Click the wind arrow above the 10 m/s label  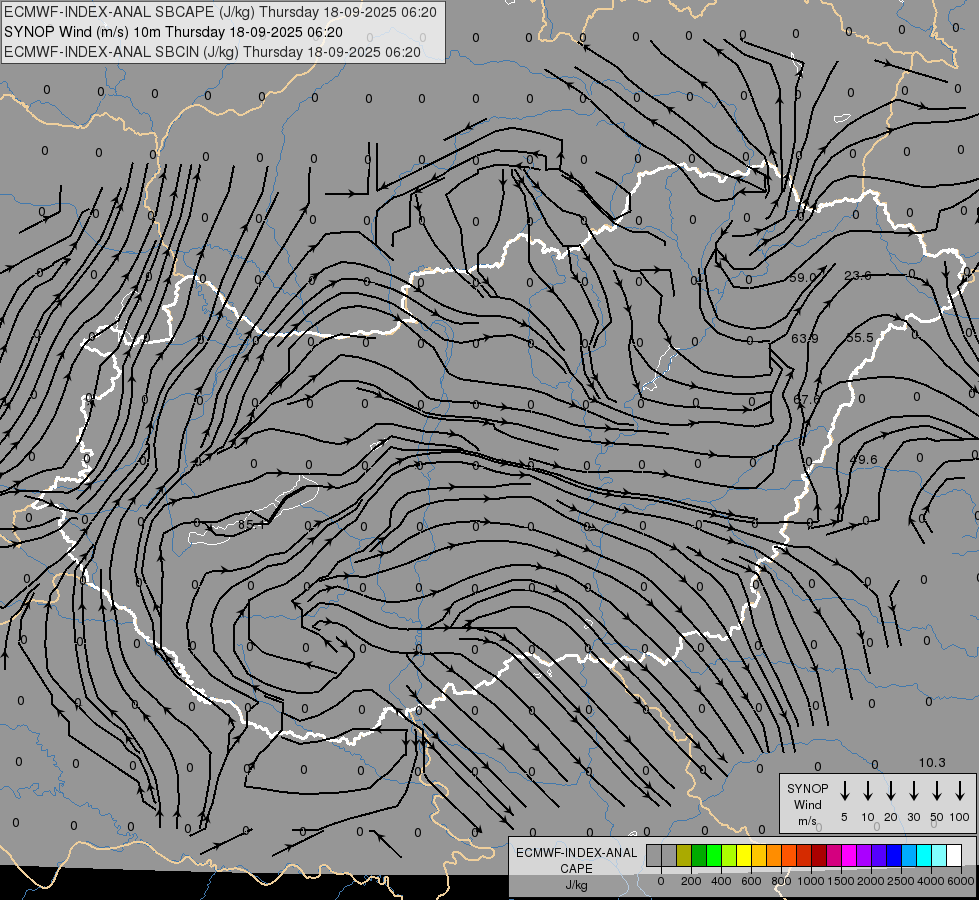(868, 791)
